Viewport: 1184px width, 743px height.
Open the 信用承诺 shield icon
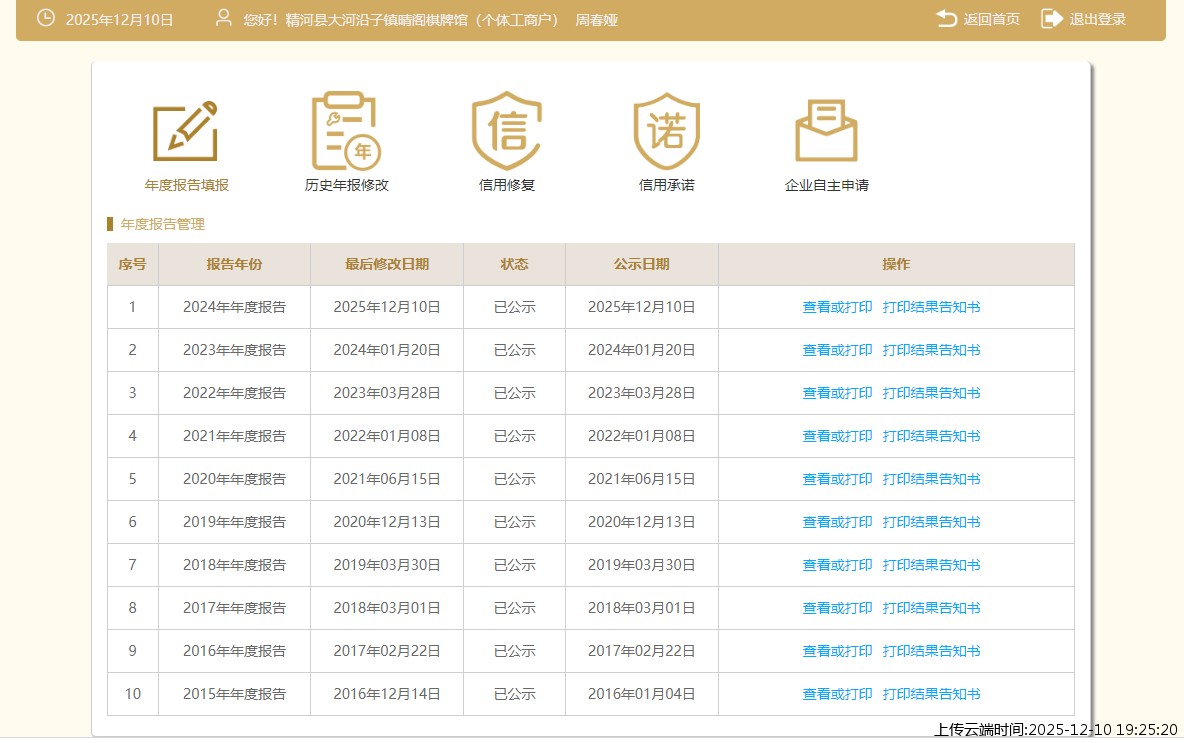(x=666, y=131)
